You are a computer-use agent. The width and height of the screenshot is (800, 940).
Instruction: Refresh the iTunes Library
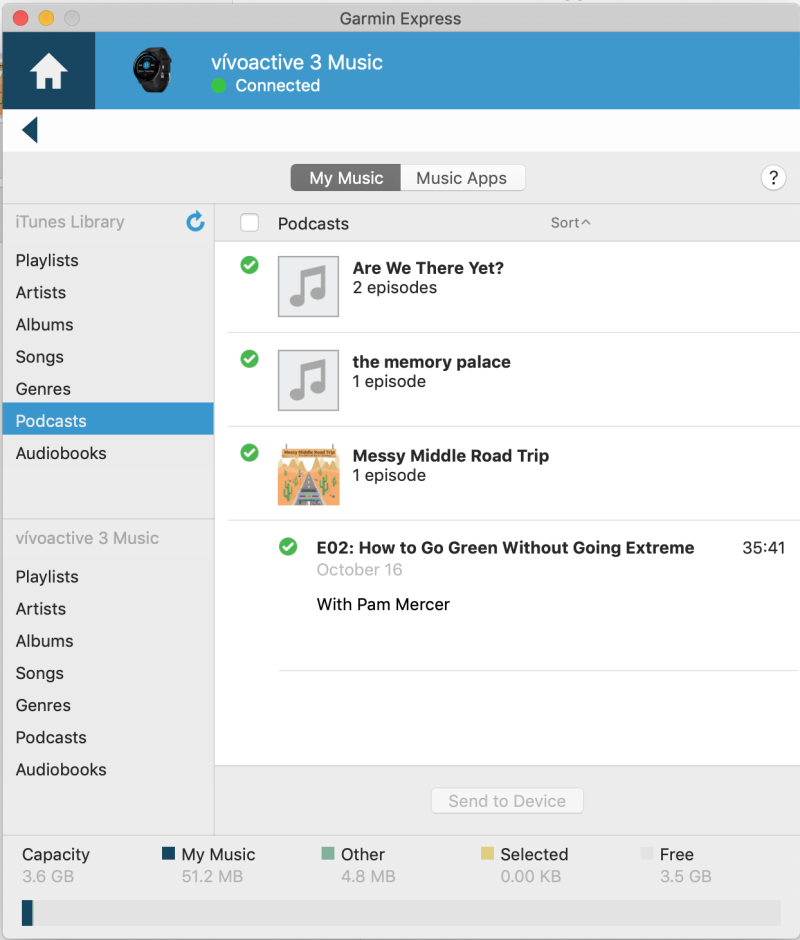coord(195,222)
